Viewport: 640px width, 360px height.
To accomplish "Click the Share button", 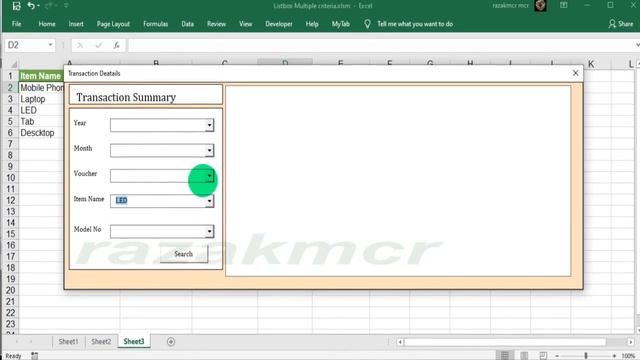I will point(620,24).
